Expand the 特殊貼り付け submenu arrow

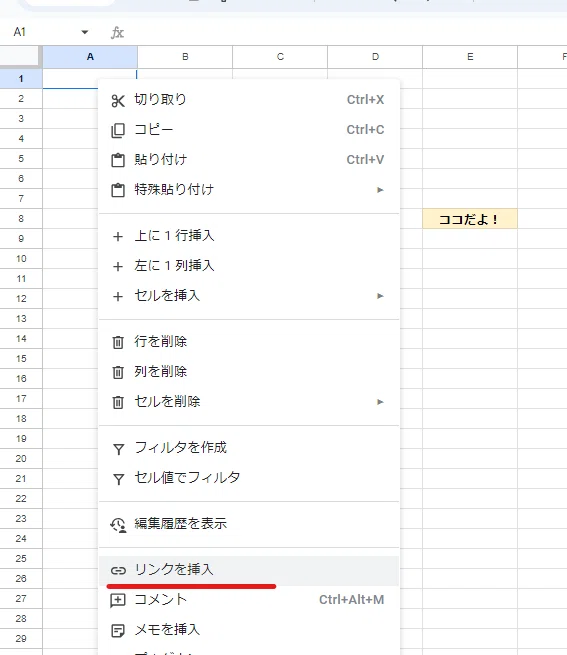pos(380,190)
